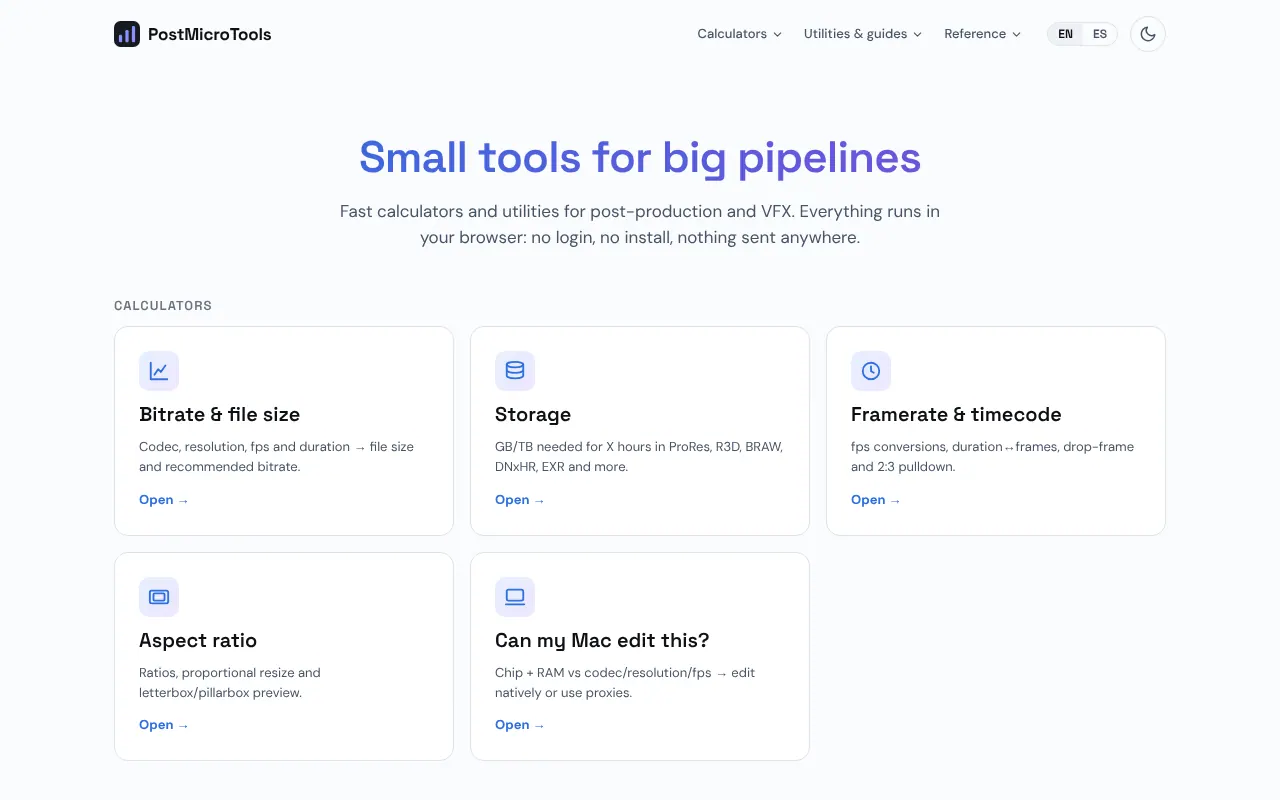Click the 'fps conversions, duration↔frames' description
1280x800 pixels.
click(993, 457)
